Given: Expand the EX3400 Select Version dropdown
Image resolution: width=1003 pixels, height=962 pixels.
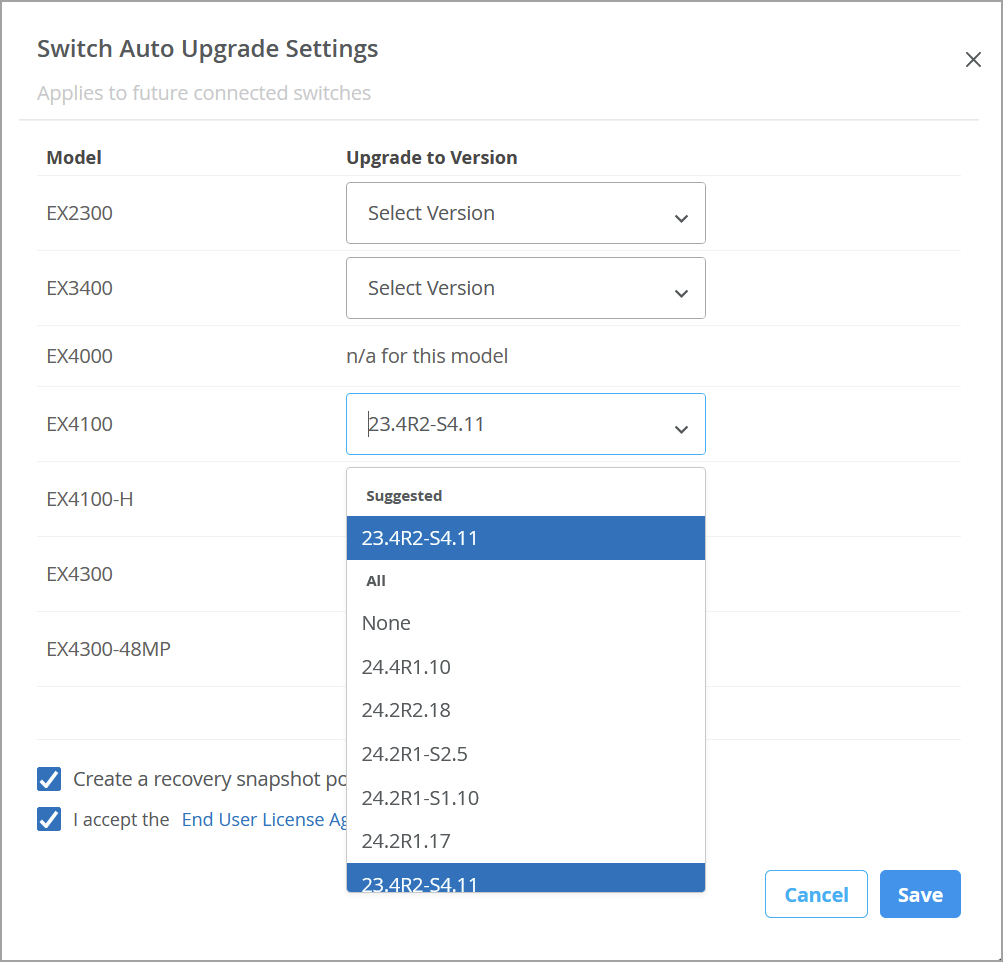Looking at the screenshot, I should coord(525,288).
